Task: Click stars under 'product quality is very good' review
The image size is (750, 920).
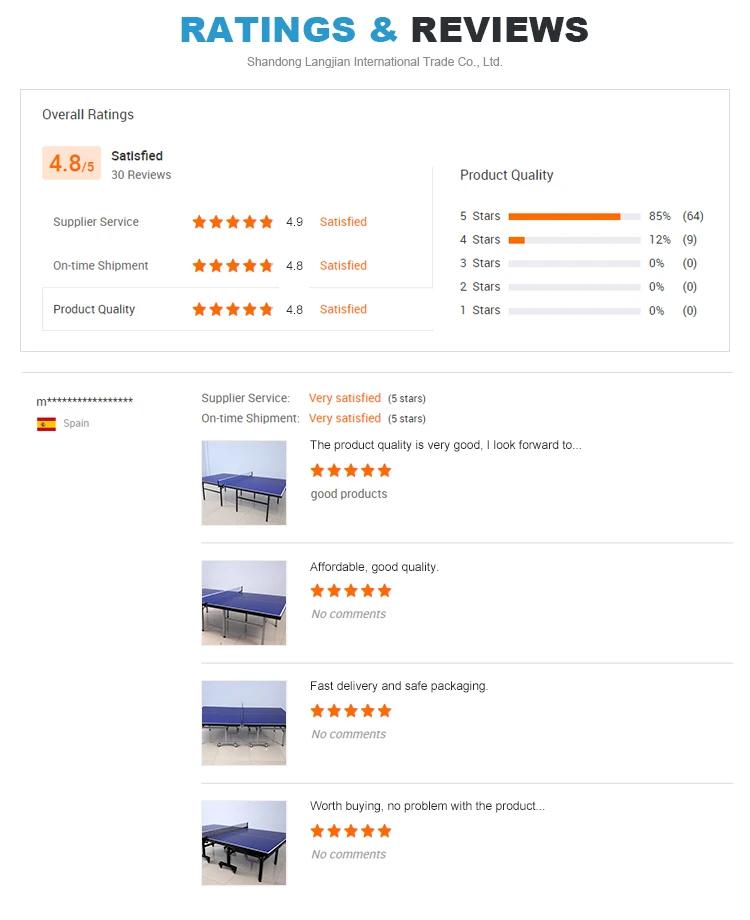Action: (350, 471)
